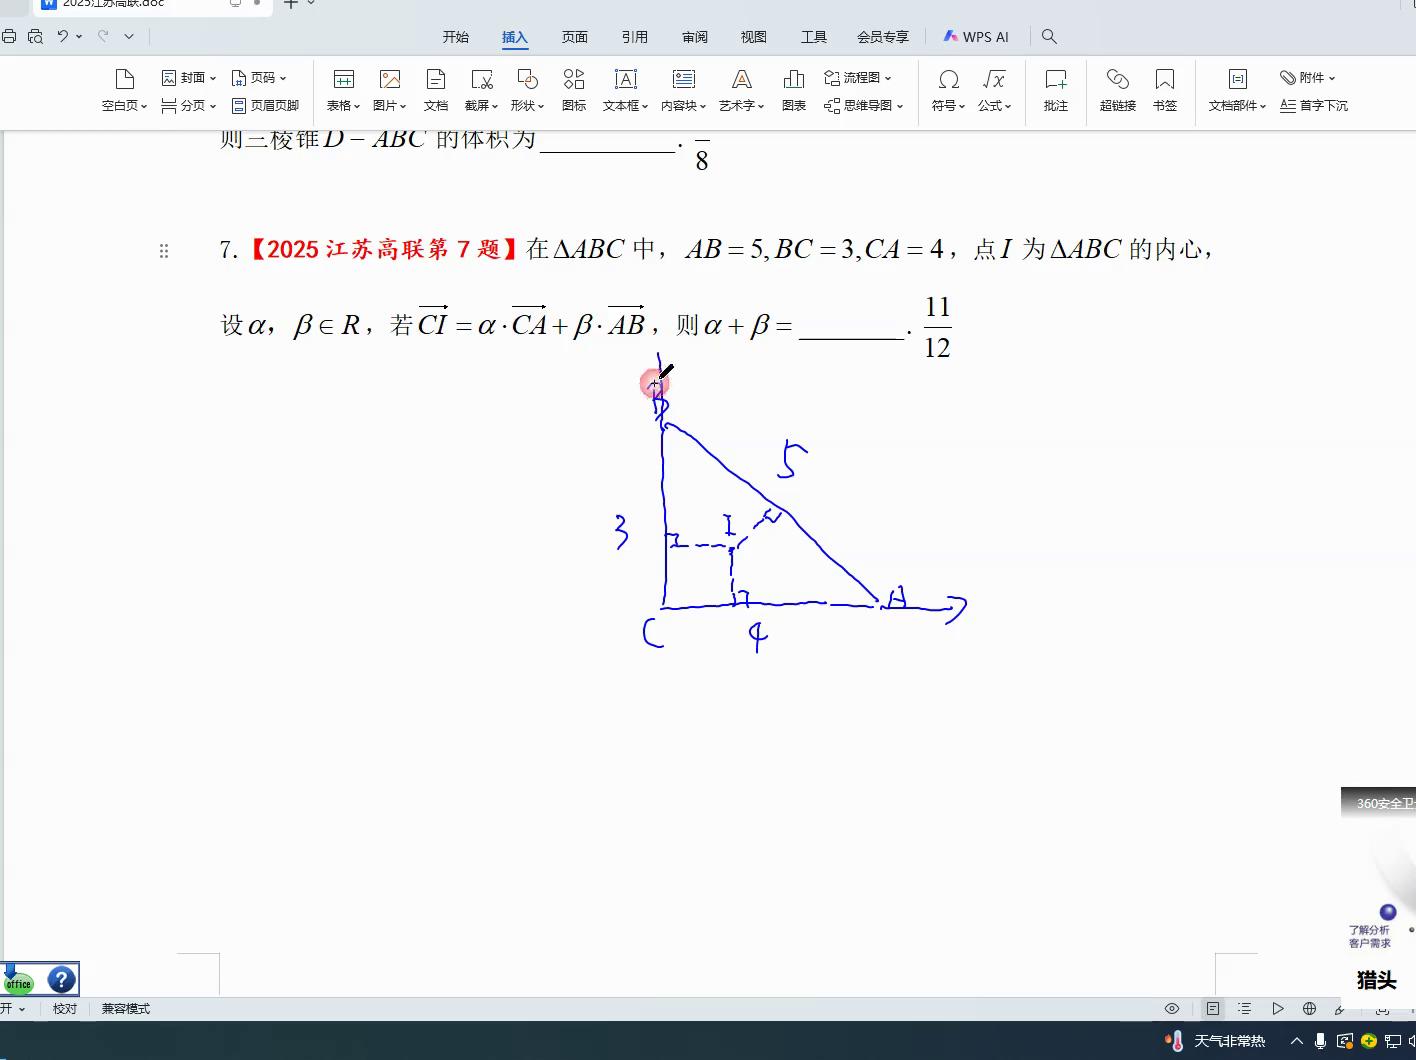1416x1060 pixels.
Task: Click the 图表 chart icon
Action: [x=794, y=80]
